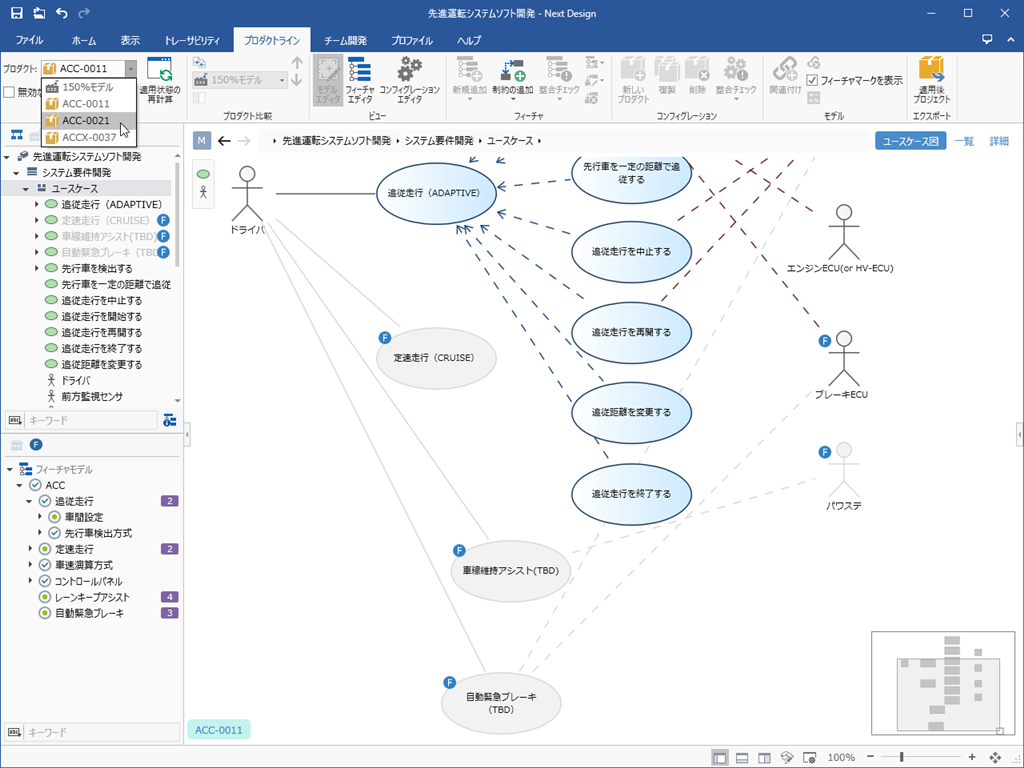Viewport: 1024px width, 768px height.
Task: Click the fit-to-view icon in status bar
Action: (x=995, y=758)
